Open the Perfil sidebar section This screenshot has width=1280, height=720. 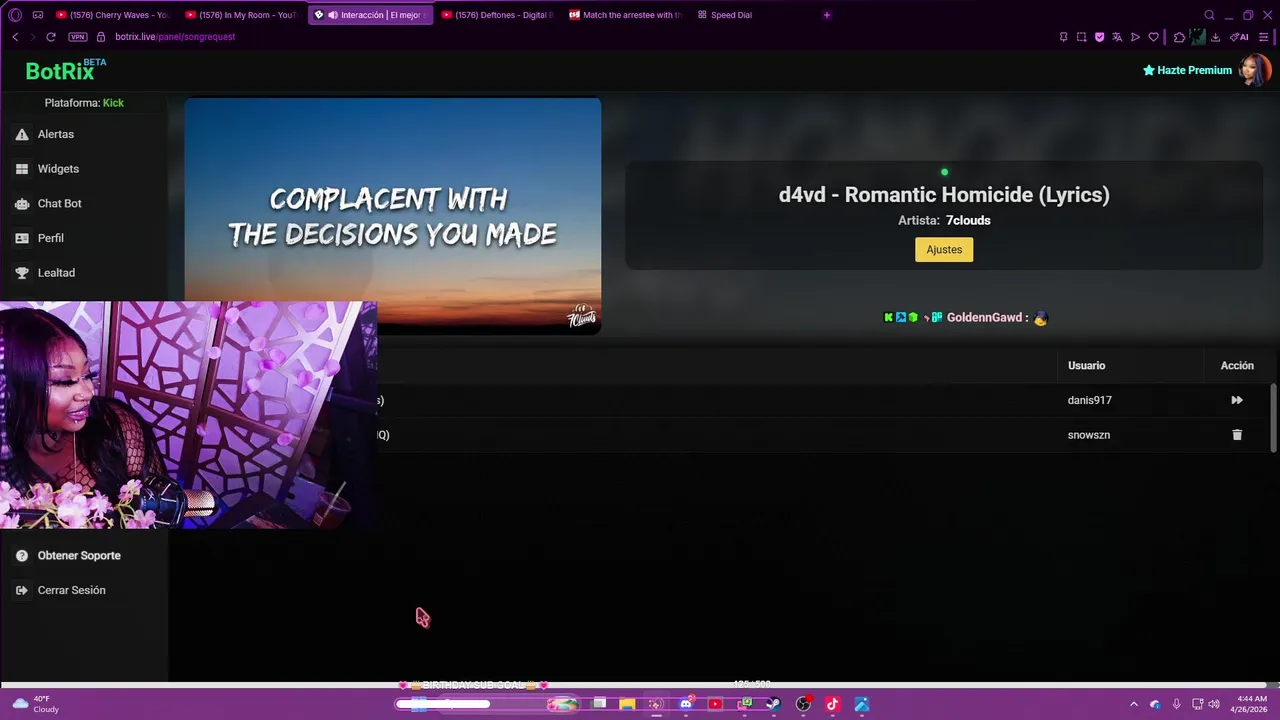click(x=51, y=238)
